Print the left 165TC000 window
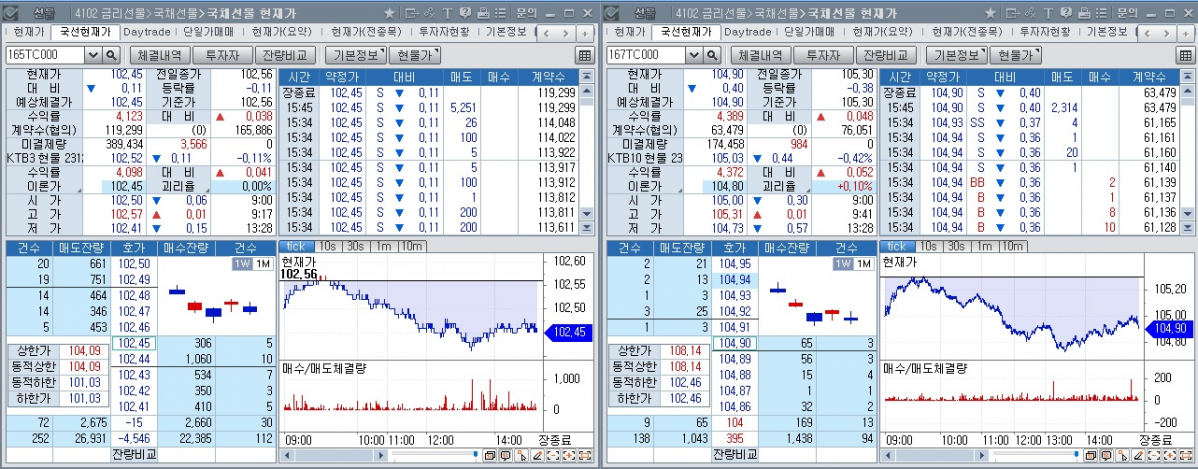Screen dimensions: 1198x469 [x=483, y=13]
